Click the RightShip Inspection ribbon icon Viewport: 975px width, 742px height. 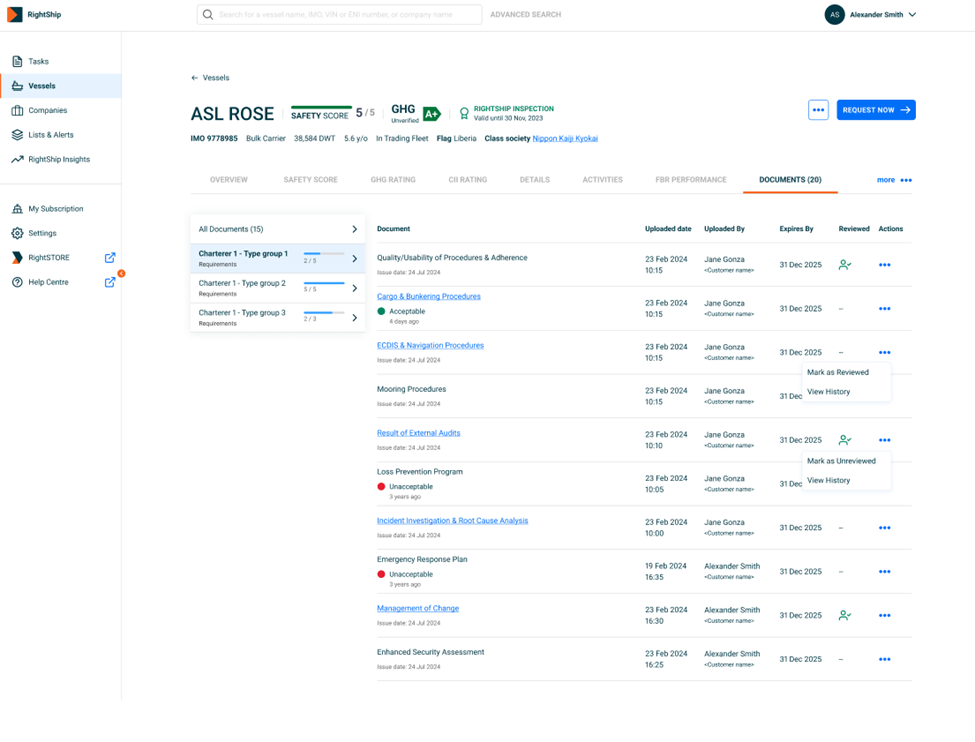pyautogui.click(x=464, y=113)
